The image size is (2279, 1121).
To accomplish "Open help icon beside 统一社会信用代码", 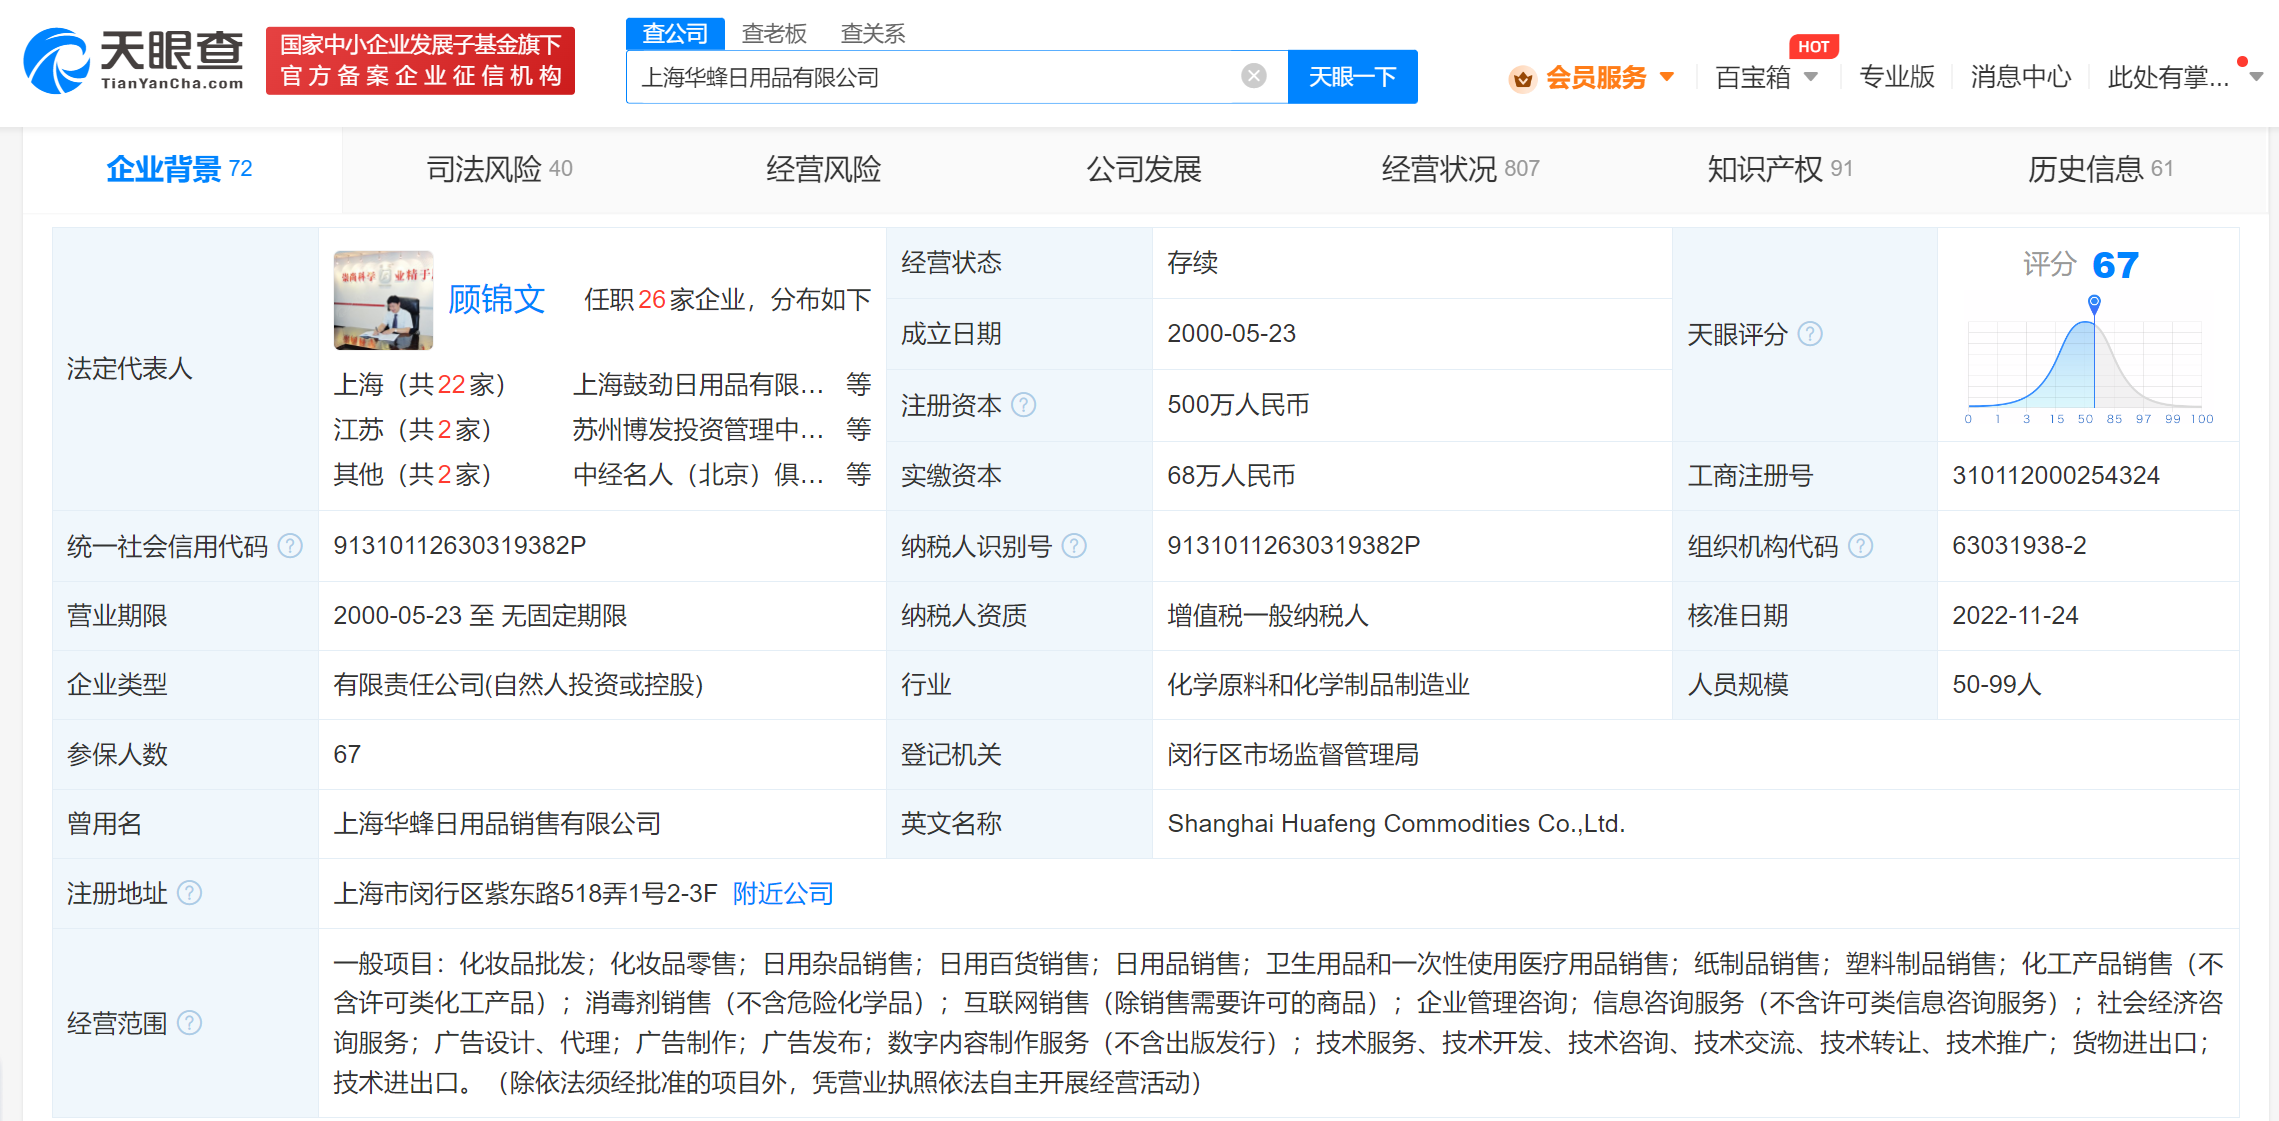I will (x=290, y=546).
